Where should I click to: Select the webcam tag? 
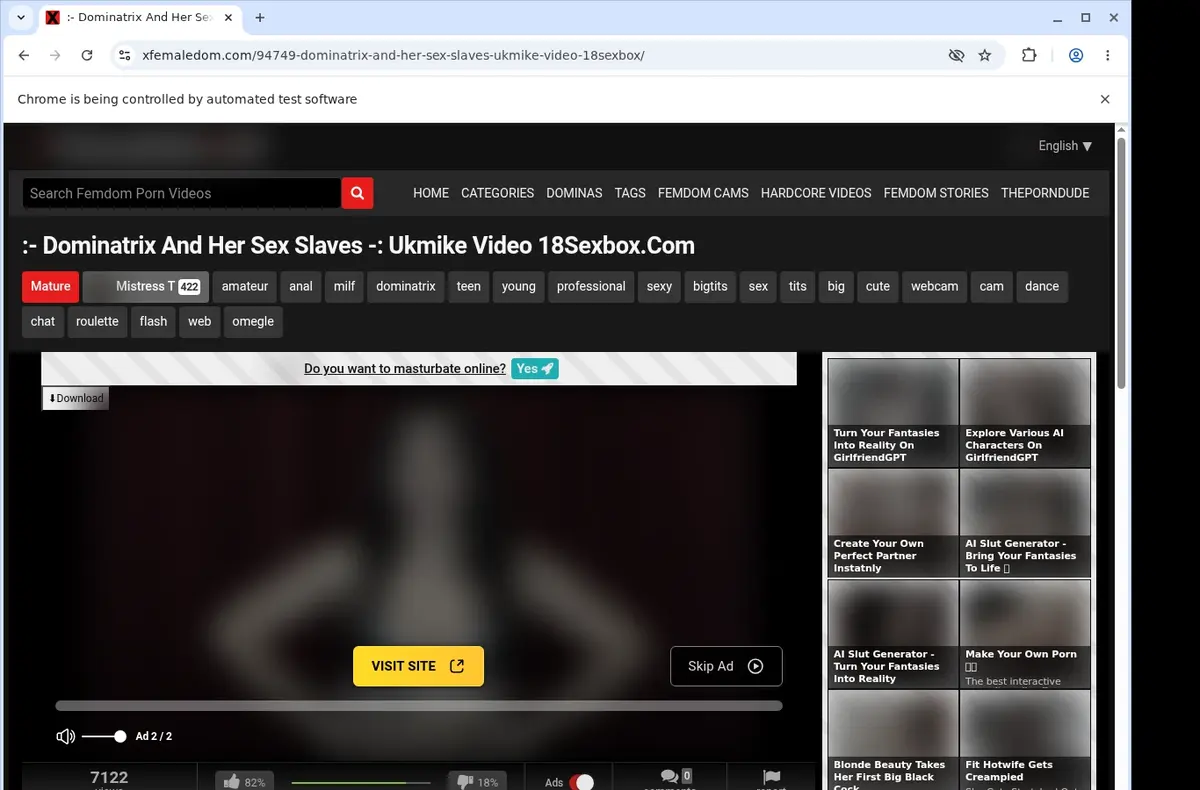coord(934,286)
